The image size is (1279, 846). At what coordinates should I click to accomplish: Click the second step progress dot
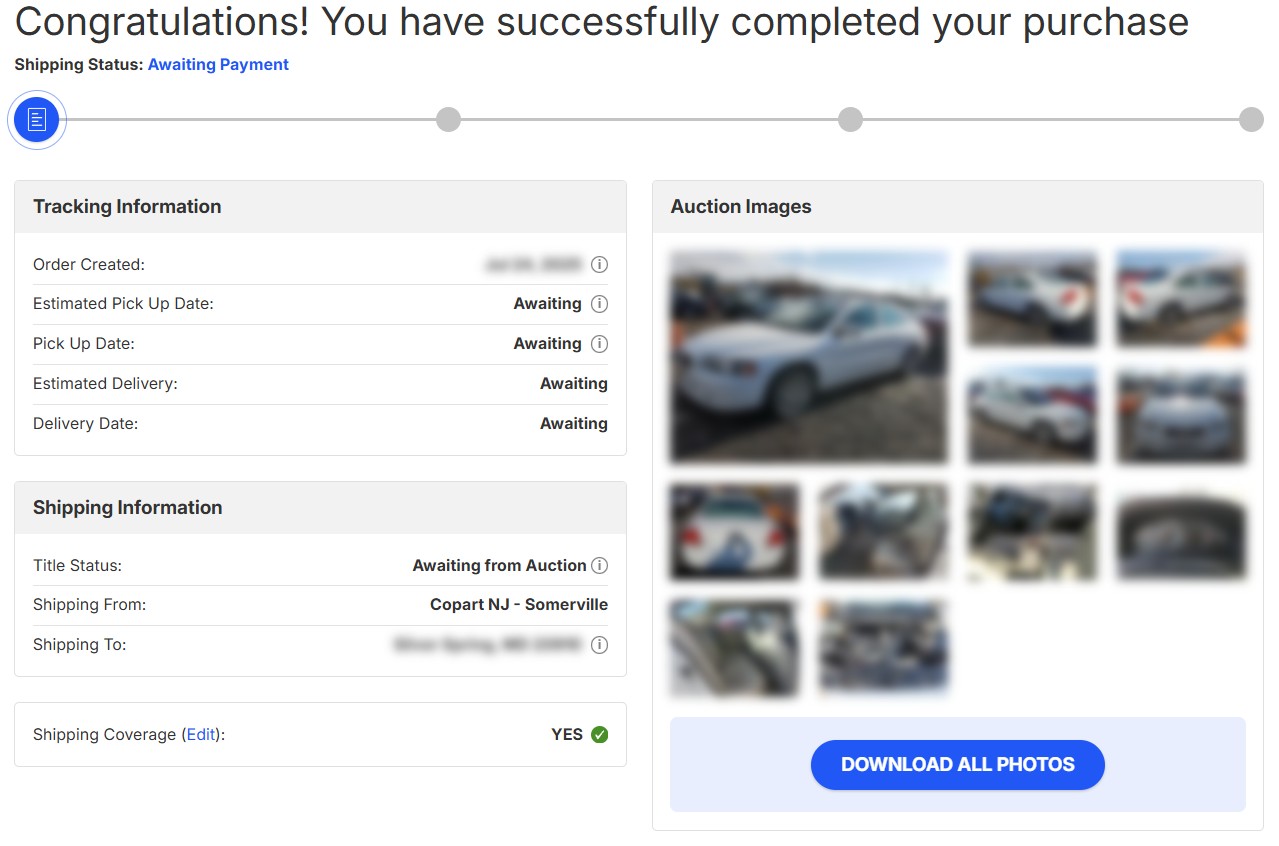click(x=448, y=120)
